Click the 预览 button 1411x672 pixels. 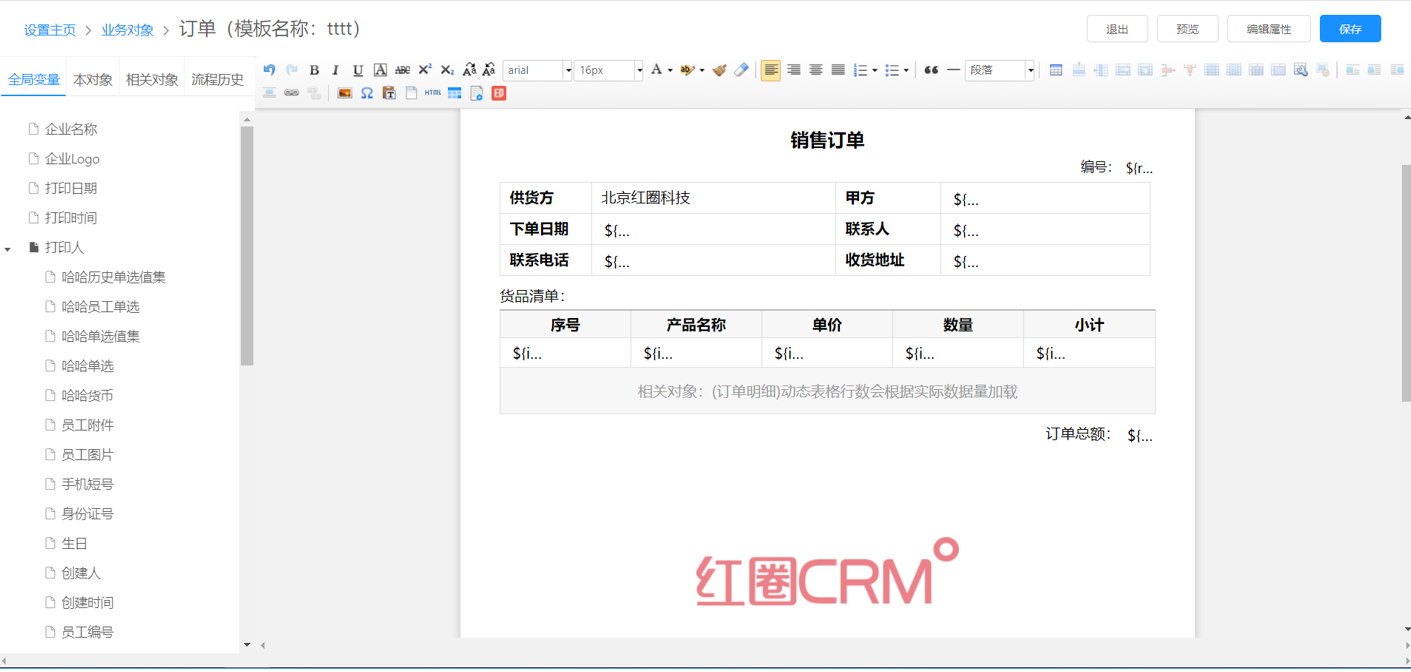[x=1187, y=29]
